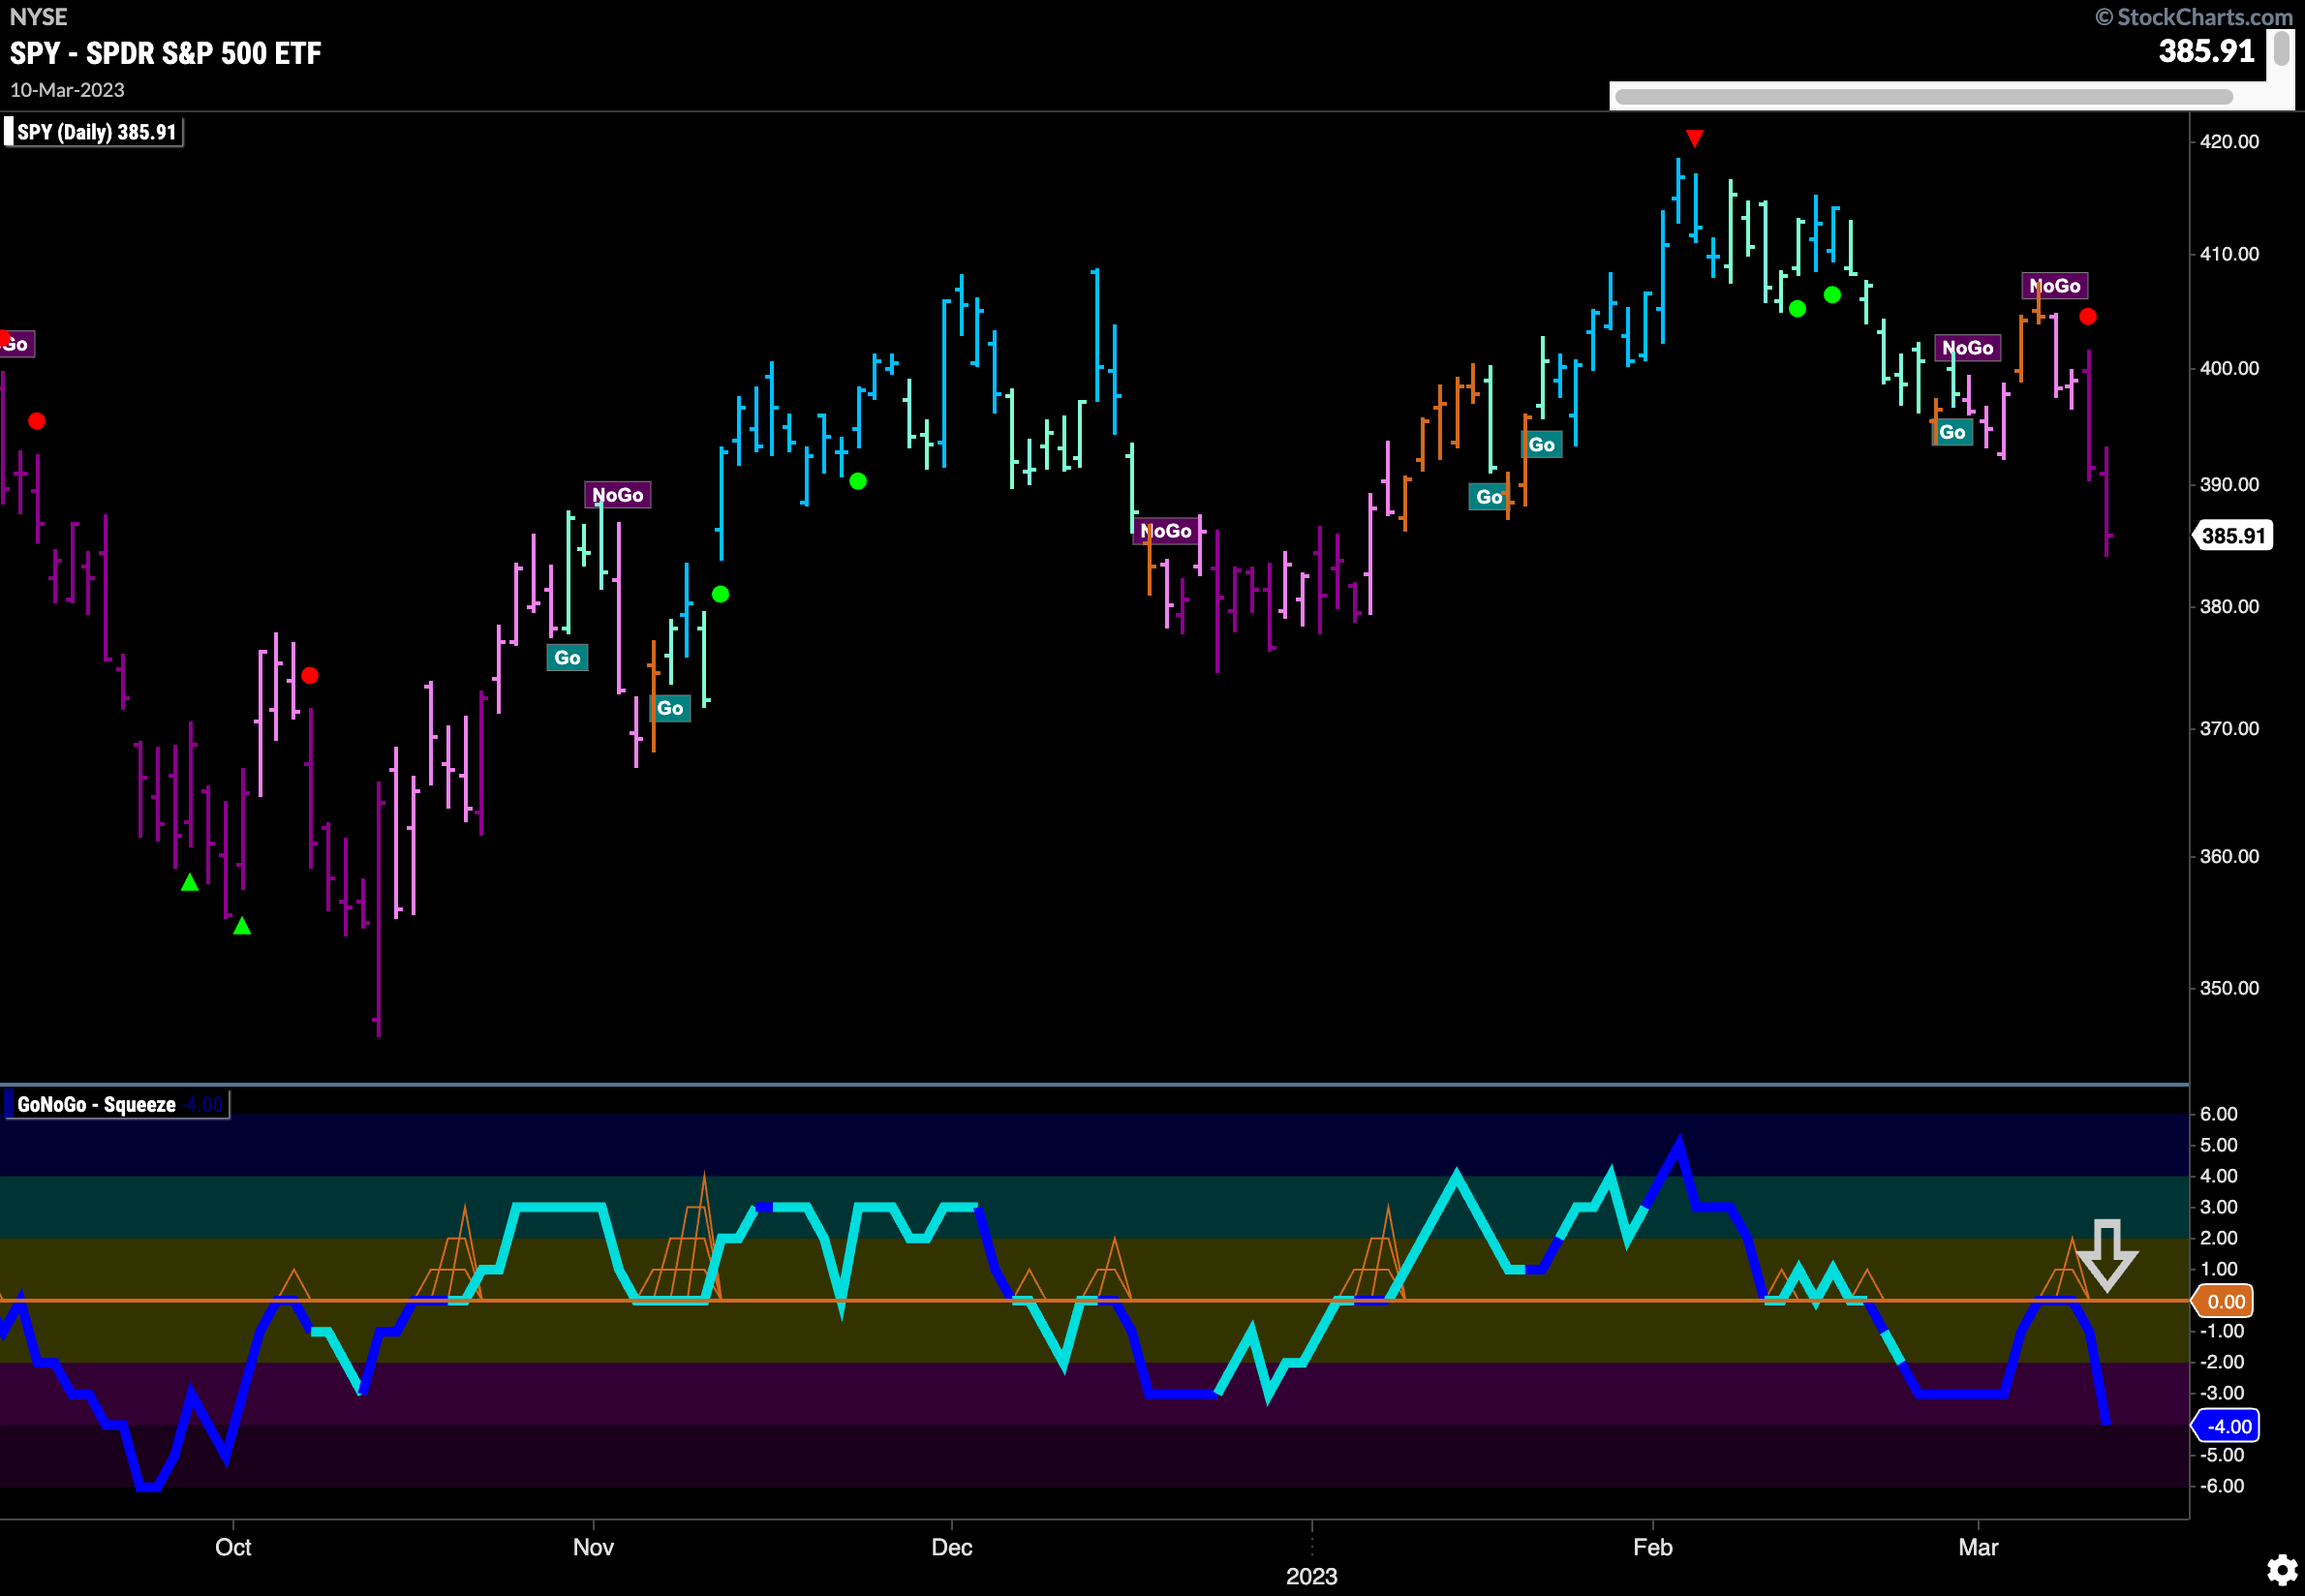Click the -2.00 squeeze axis label
The width and height of the screenshot is (2305, 1596).
(x=2221, y=1362)
